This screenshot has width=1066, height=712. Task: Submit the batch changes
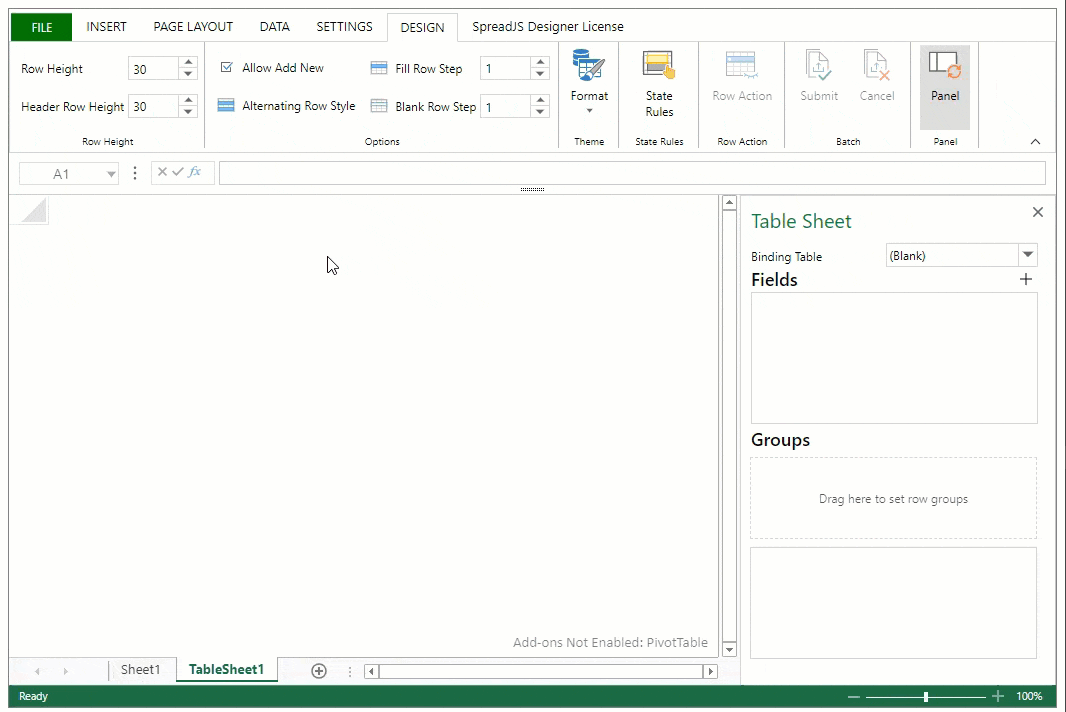pyautogui.click(x=819, y=77)
